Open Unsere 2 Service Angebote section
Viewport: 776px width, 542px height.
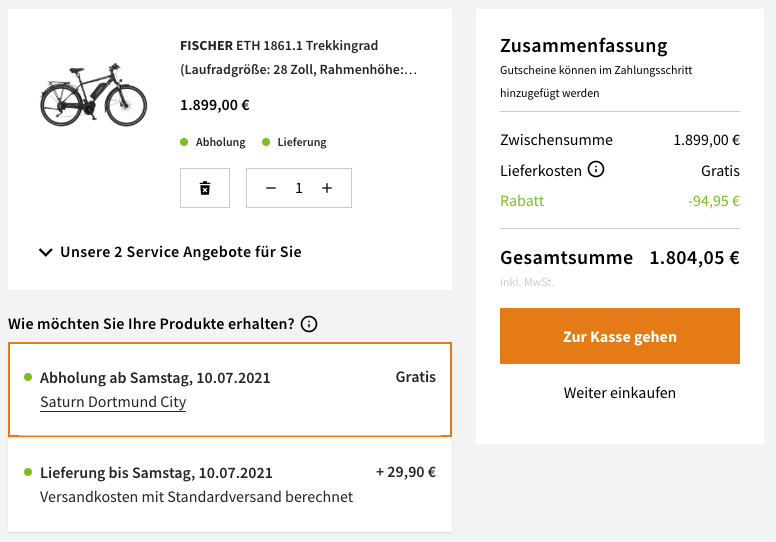181,252
